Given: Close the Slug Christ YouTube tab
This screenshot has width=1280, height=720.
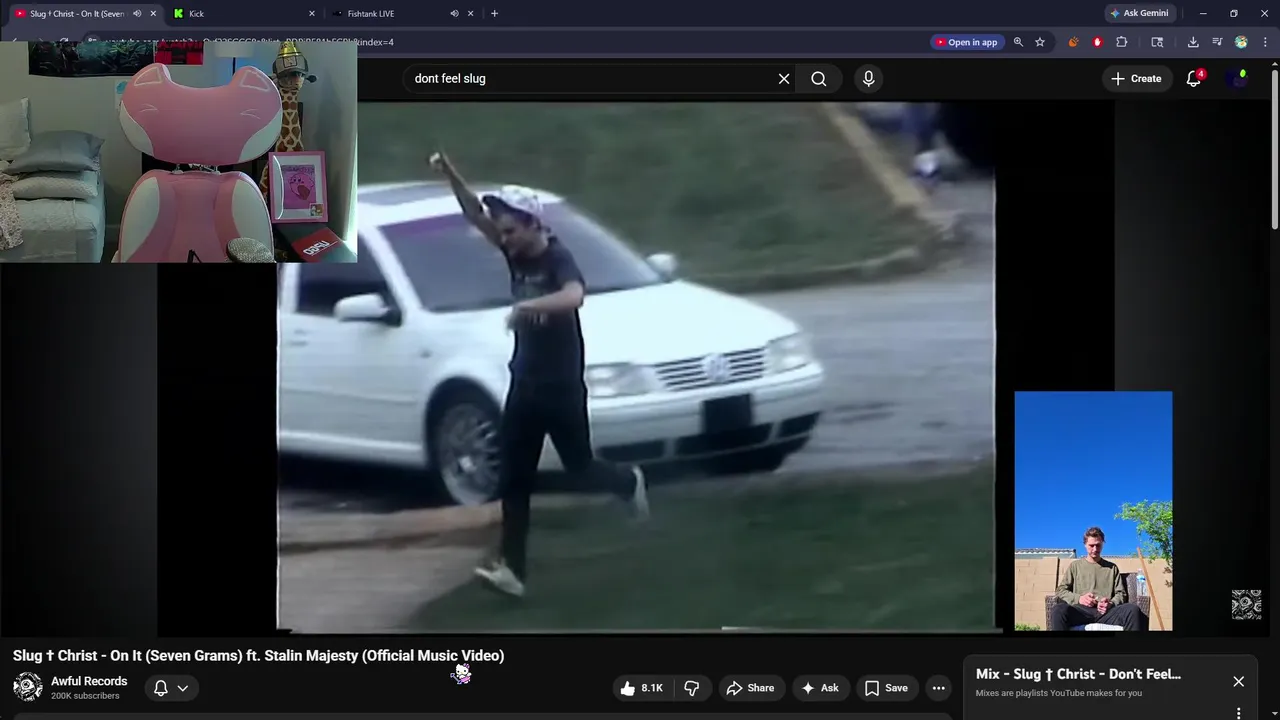Looking at the screenshot, I should tap(153, 13).
